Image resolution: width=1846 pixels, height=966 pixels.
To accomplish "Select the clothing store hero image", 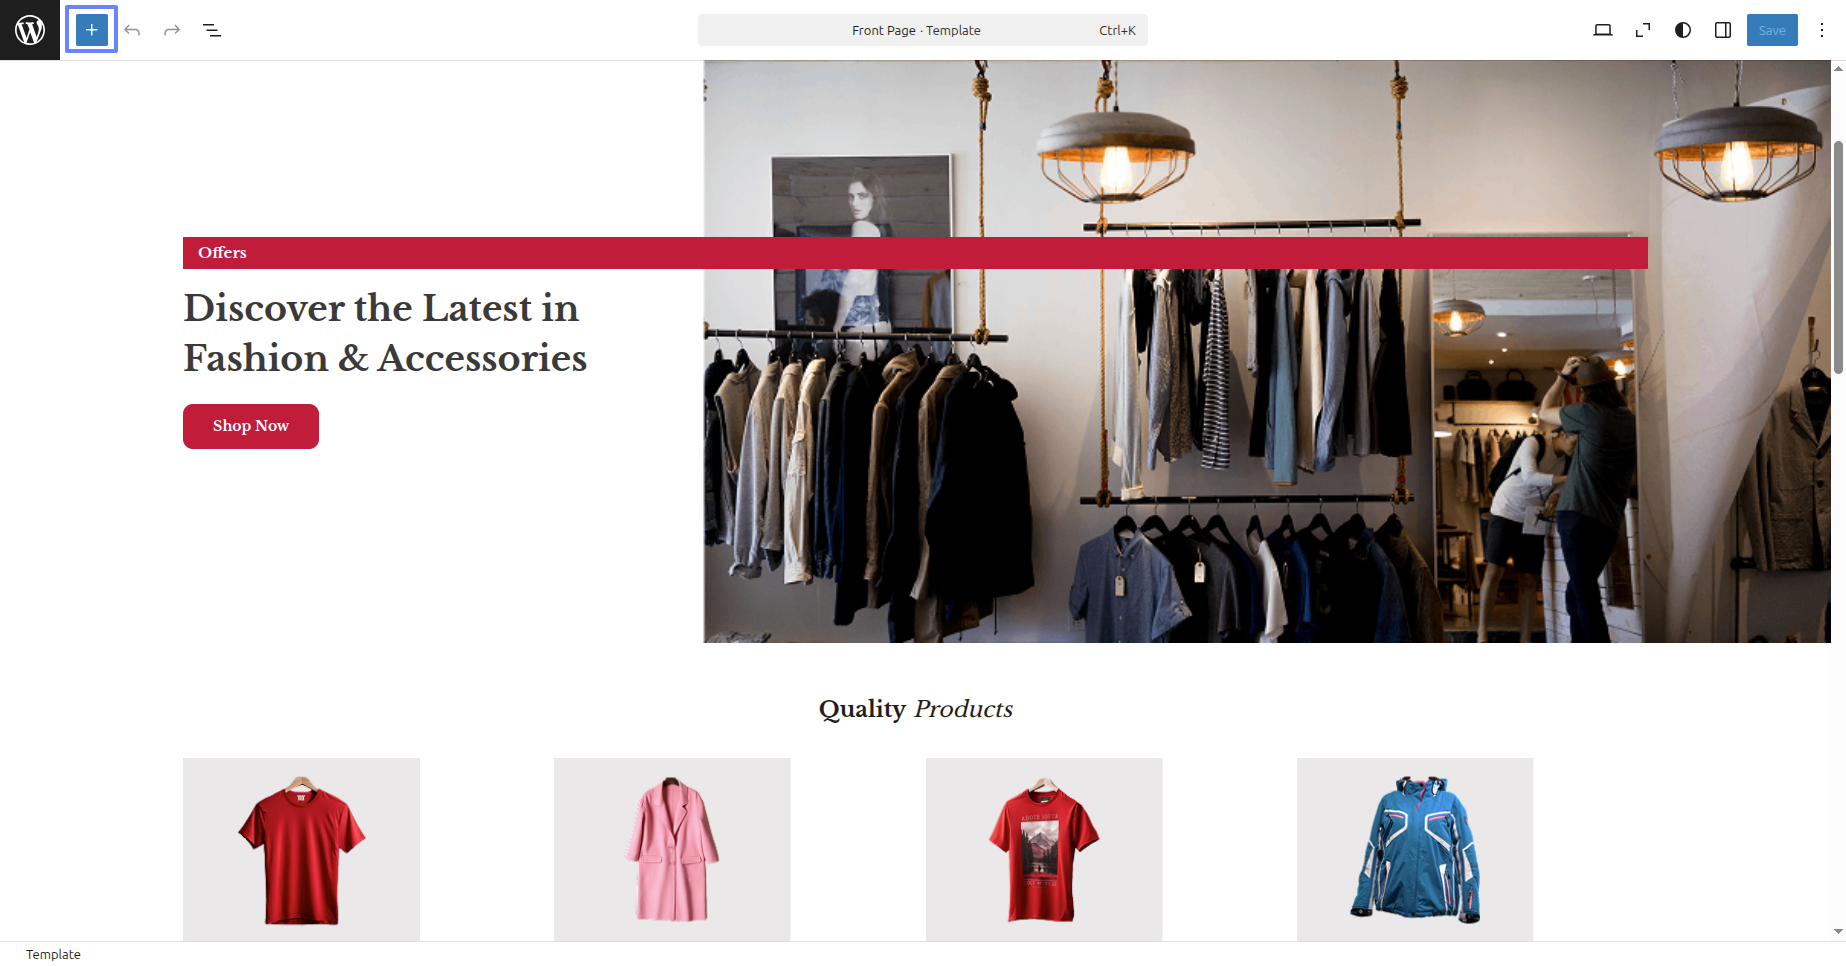I will pos(1267,351).
